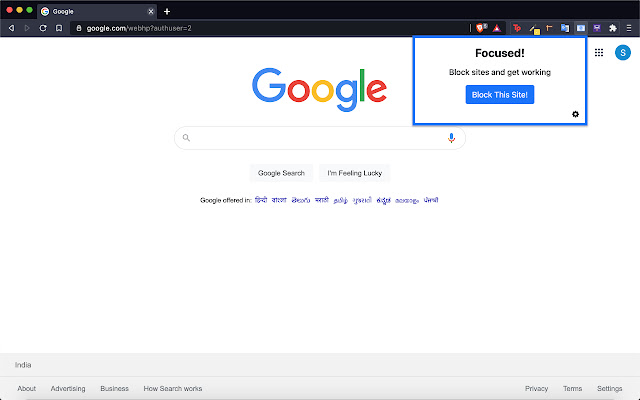The height and width of the screenshot is (400, 640).
Task: Click the Focused! extension toolbar icon
Action: pyautogui.click(x=580, y=28)
